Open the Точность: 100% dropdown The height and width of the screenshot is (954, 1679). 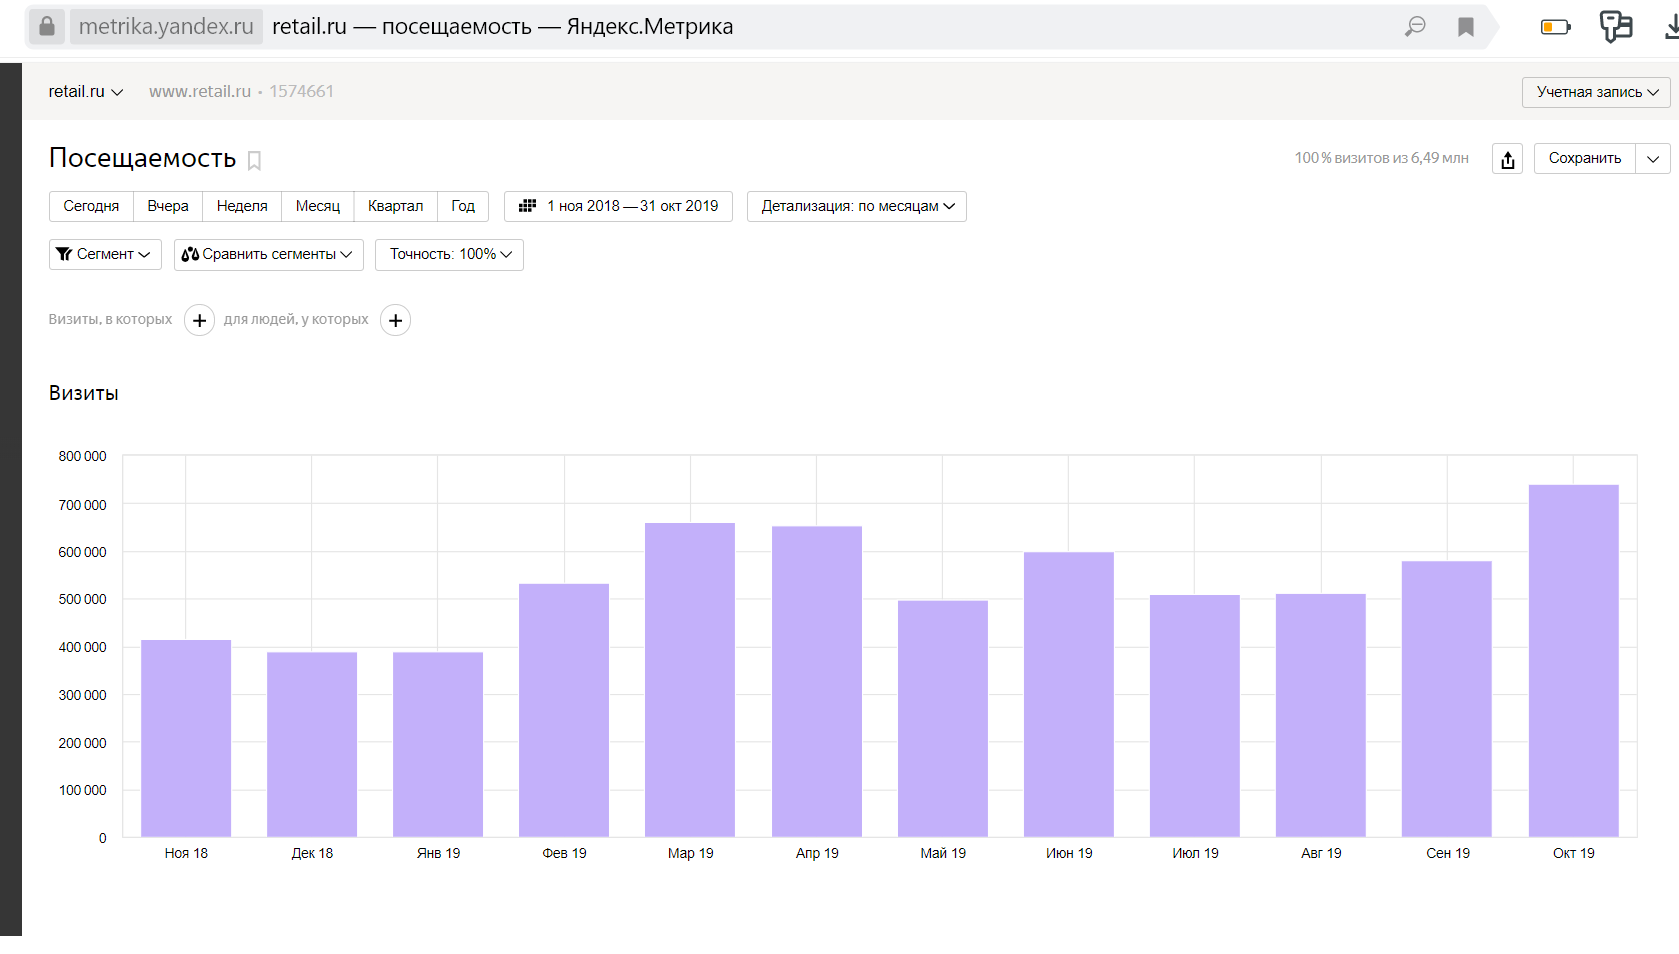(449, 254)
